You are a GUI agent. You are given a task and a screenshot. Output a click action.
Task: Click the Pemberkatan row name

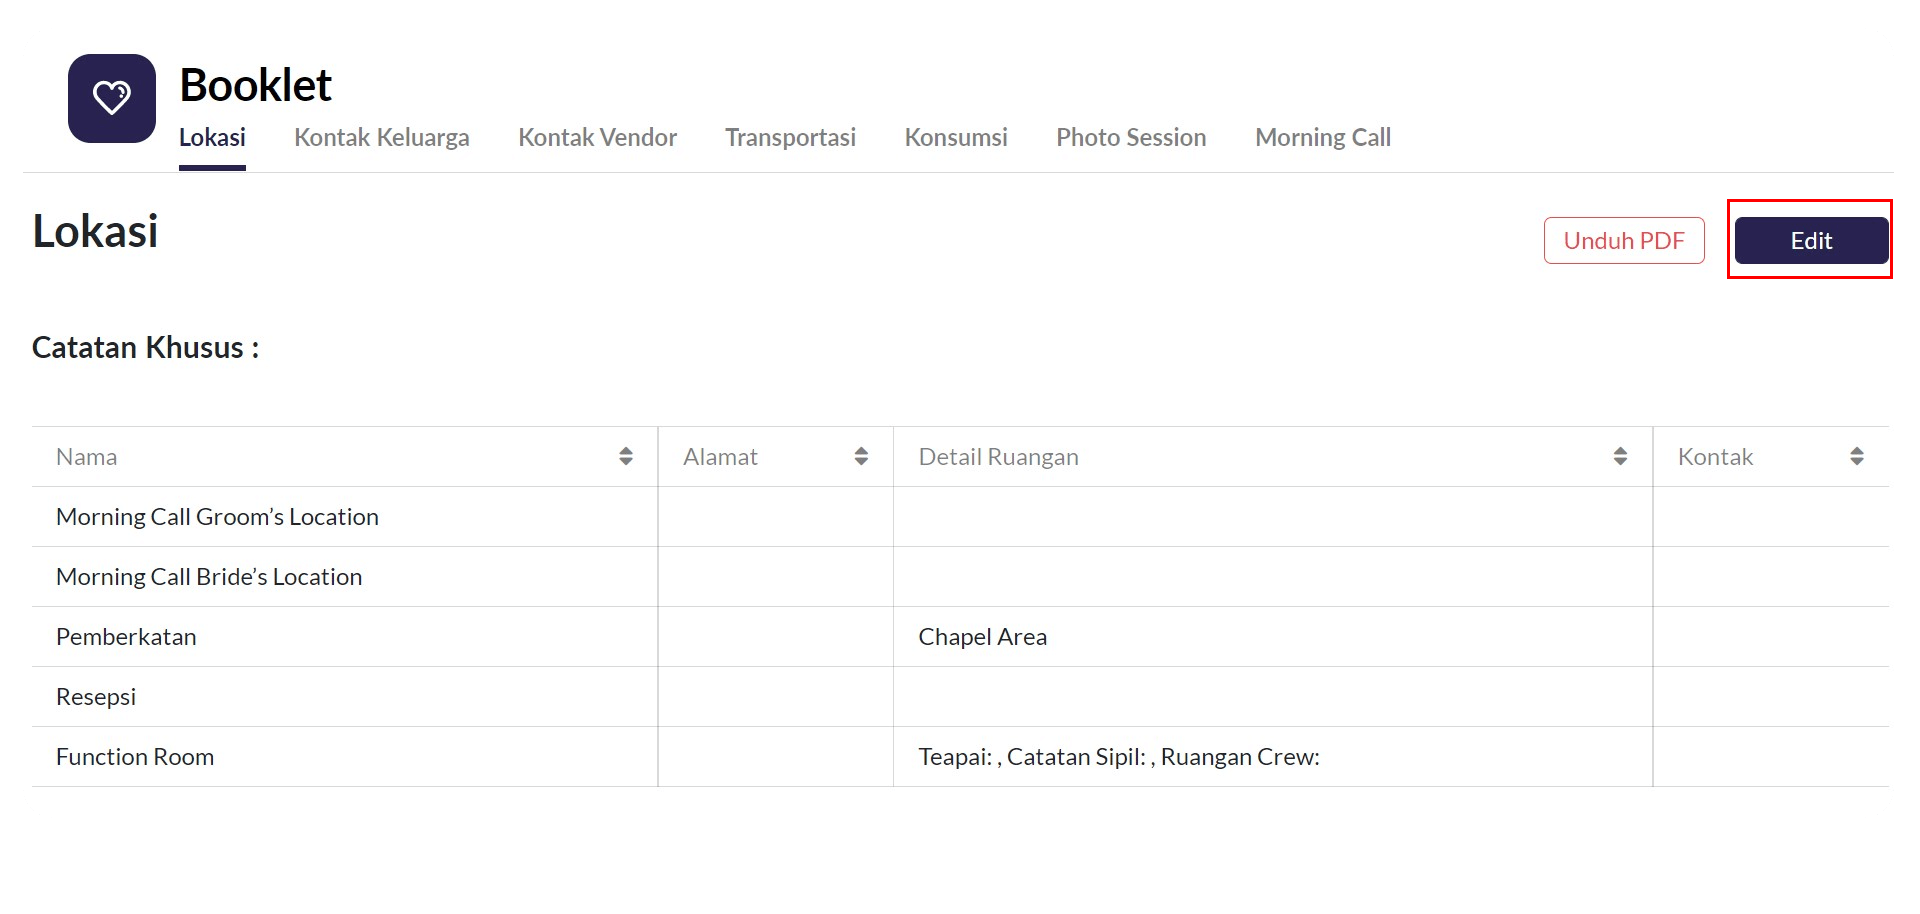[x=126, y=637]
